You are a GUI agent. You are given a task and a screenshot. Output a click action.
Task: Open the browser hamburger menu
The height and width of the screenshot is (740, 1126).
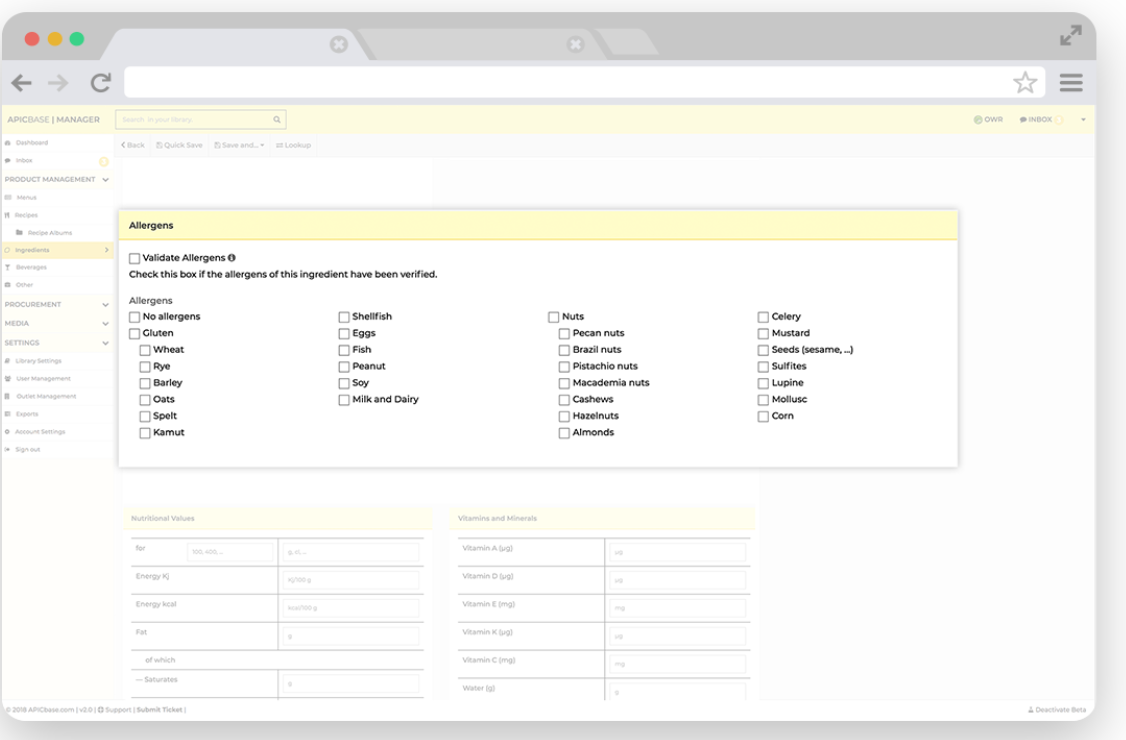(x=1071, y=83)
